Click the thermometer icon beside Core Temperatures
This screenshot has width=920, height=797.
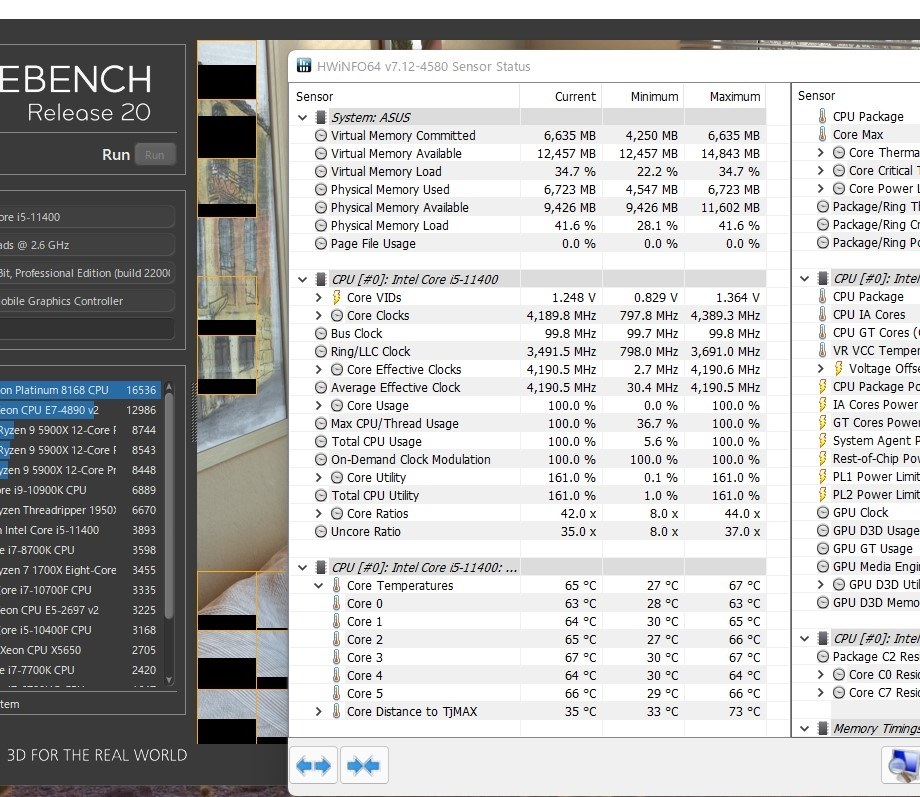coord(336,585)
